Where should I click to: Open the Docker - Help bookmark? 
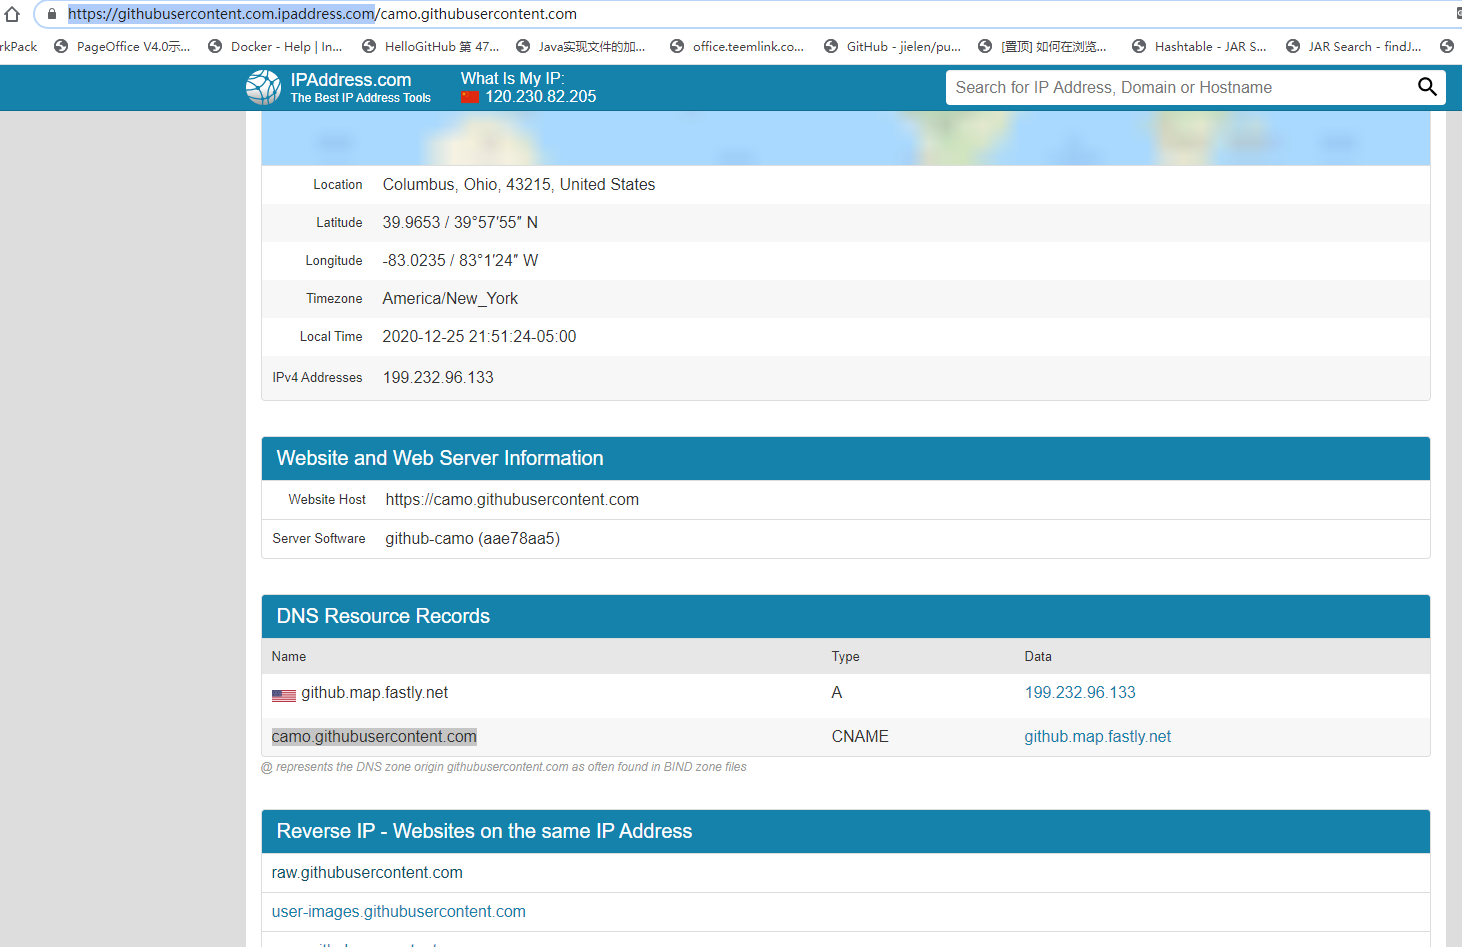pos(275,46)
